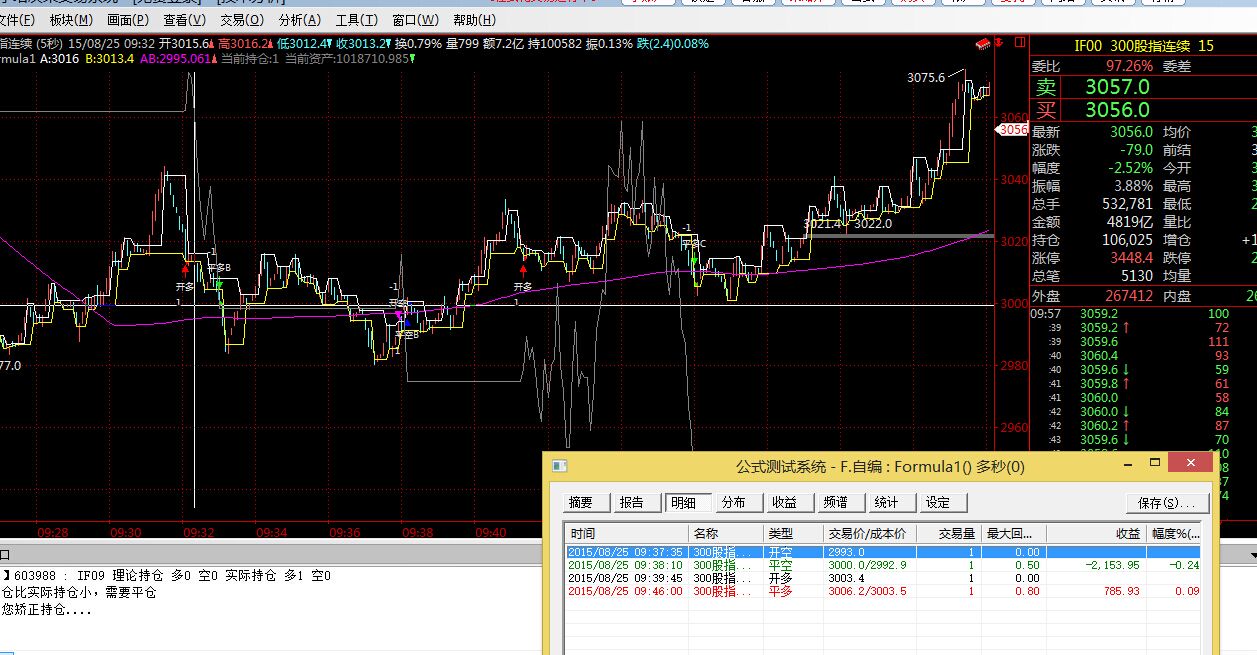Click the 3075.6 high price label on chart
Viewport: 1257px width, 655px height.
pyautogui.click(x=926, y=77)
